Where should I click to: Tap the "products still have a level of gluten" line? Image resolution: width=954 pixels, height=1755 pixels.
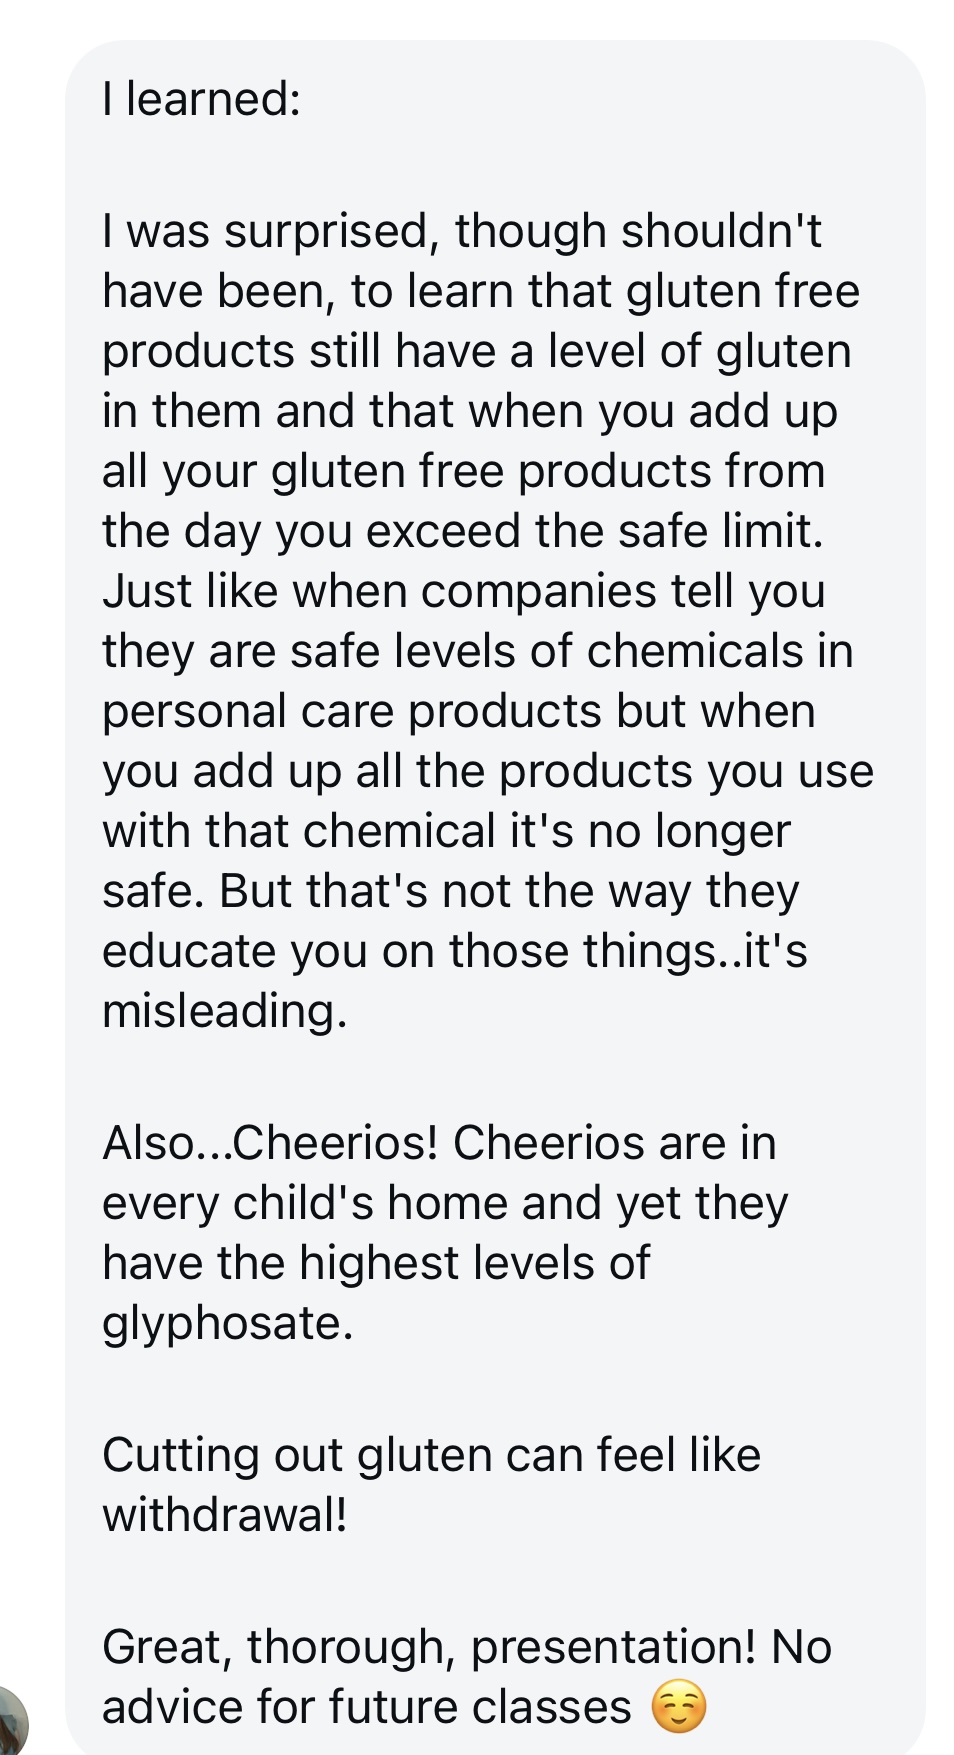point(477,351)
